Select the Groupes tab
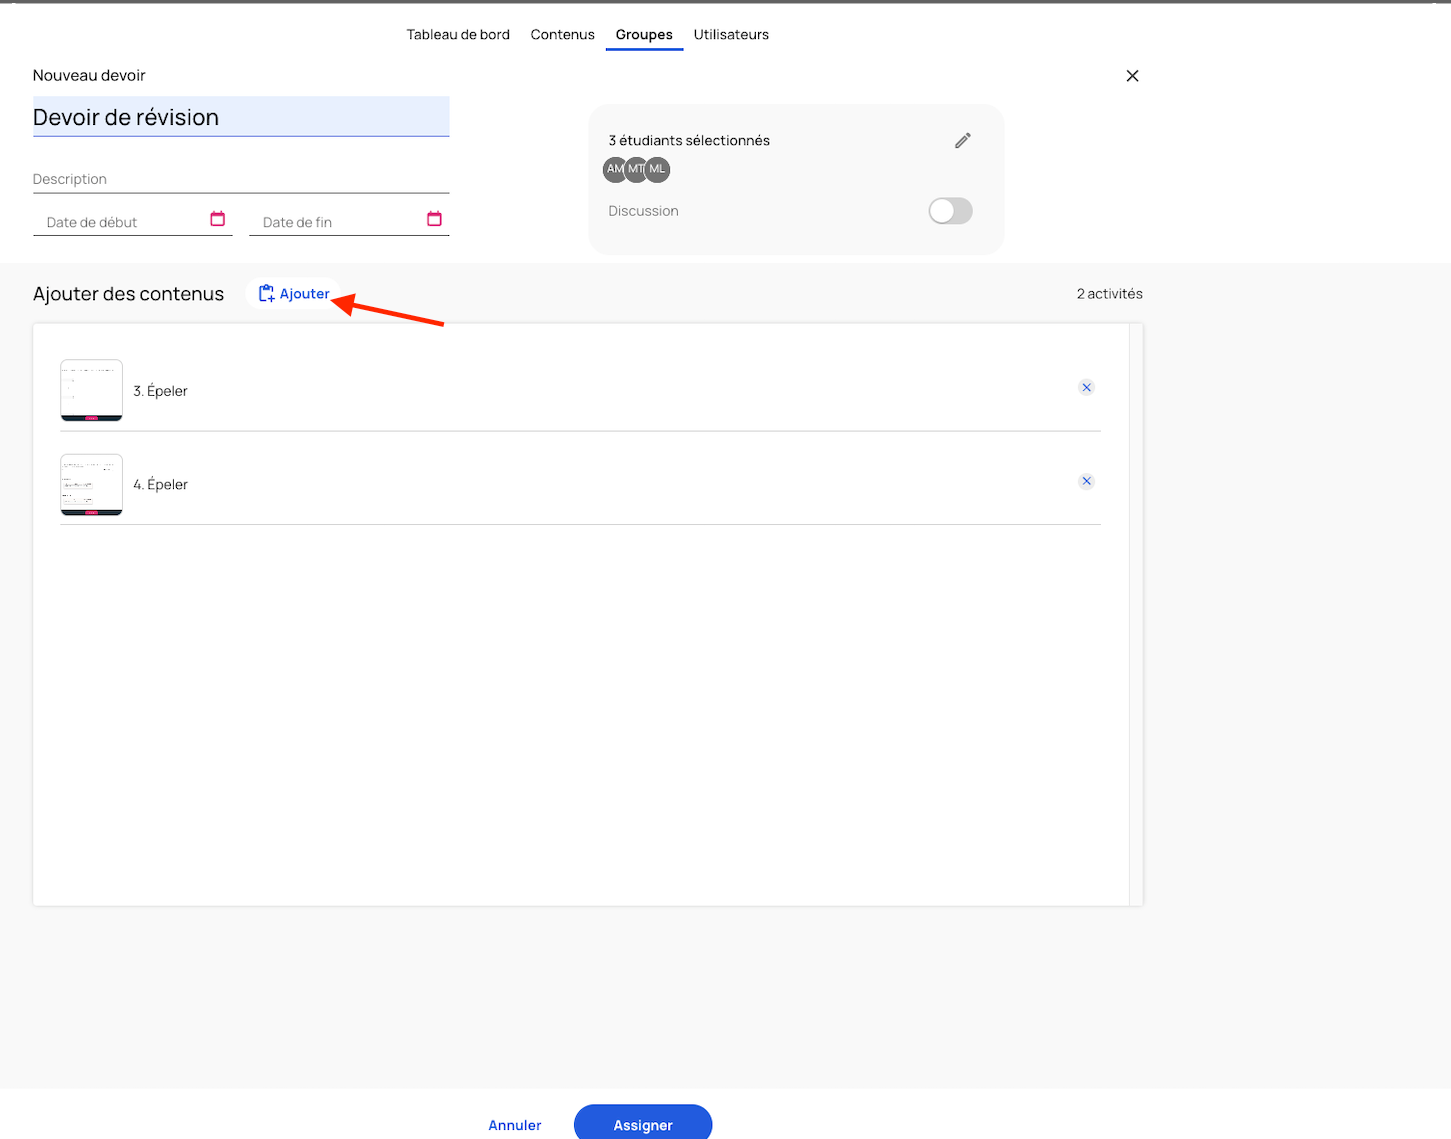 coord(644,35)
